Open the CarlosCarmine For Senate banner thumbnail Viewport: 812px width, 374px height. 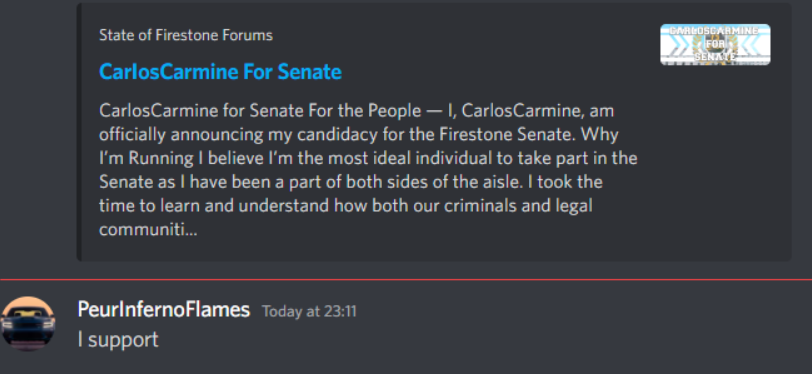click(715, 45)
